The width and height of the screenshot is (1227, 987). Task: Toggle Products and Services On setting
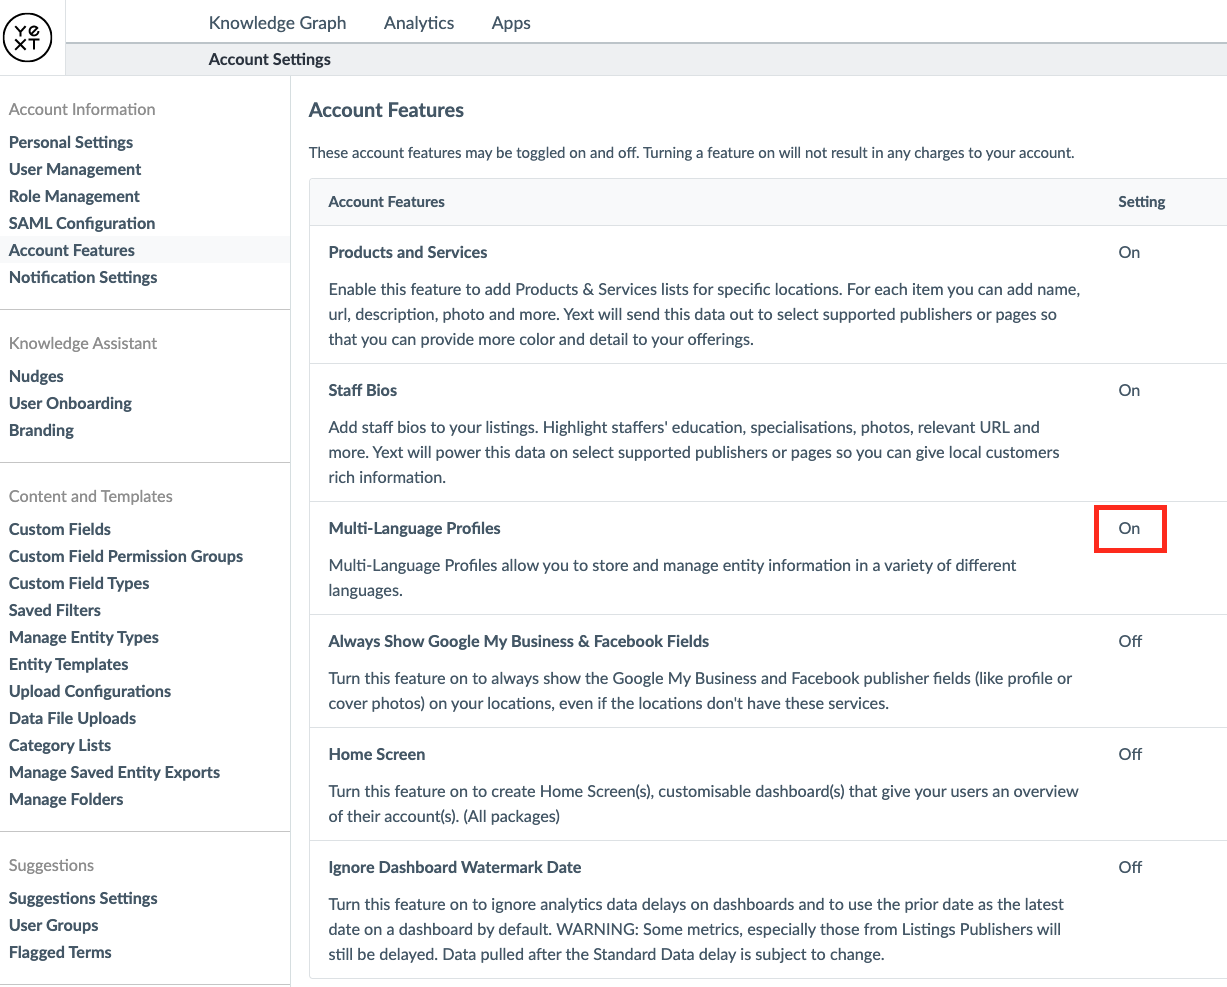(1129, 252)
